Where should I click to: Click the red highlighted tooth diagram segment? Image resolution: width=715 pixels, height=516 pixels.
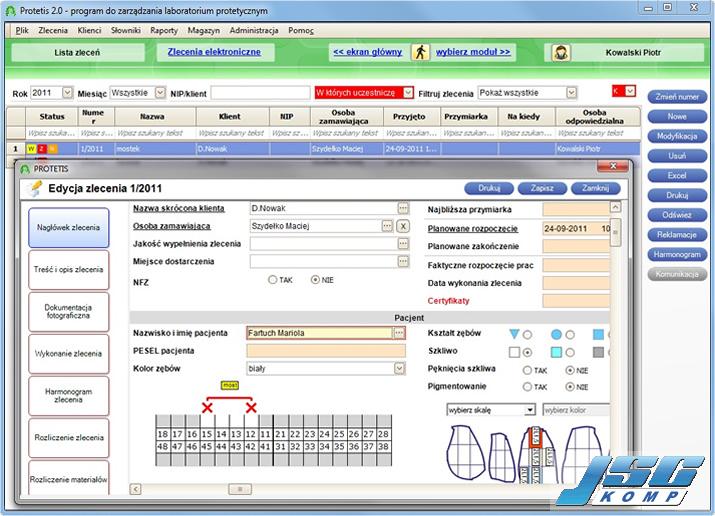pos(535,437)
